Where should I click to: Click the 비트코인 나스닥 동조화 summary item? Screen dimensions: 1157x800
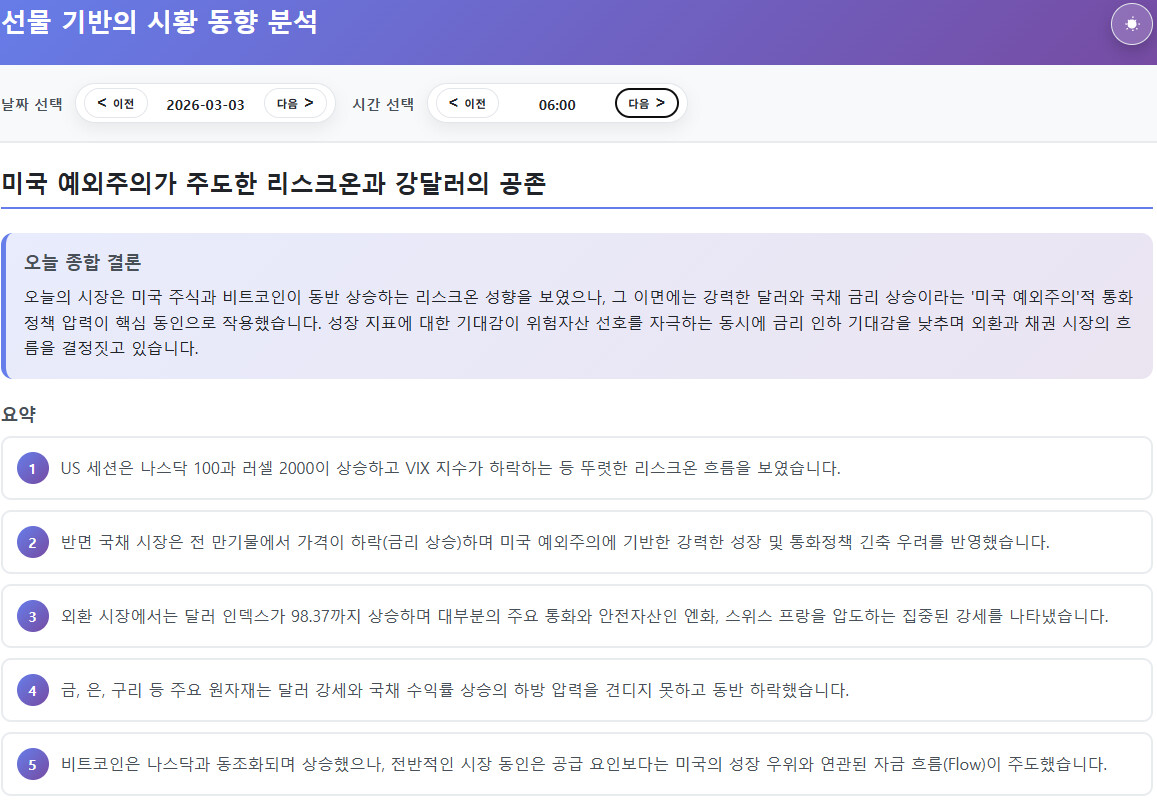point(583,765)
